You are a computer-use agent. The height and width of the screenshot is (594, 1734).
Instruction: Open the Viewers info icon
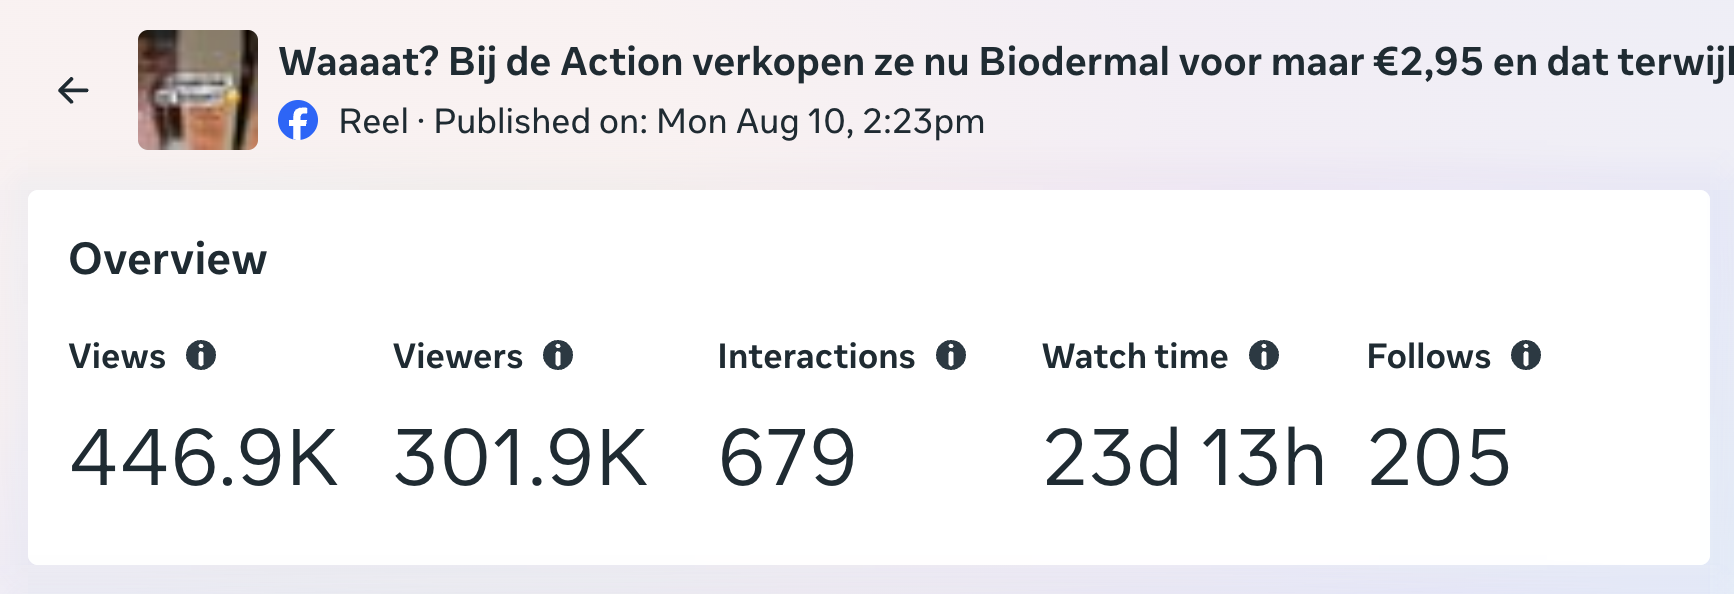(558, 355)
